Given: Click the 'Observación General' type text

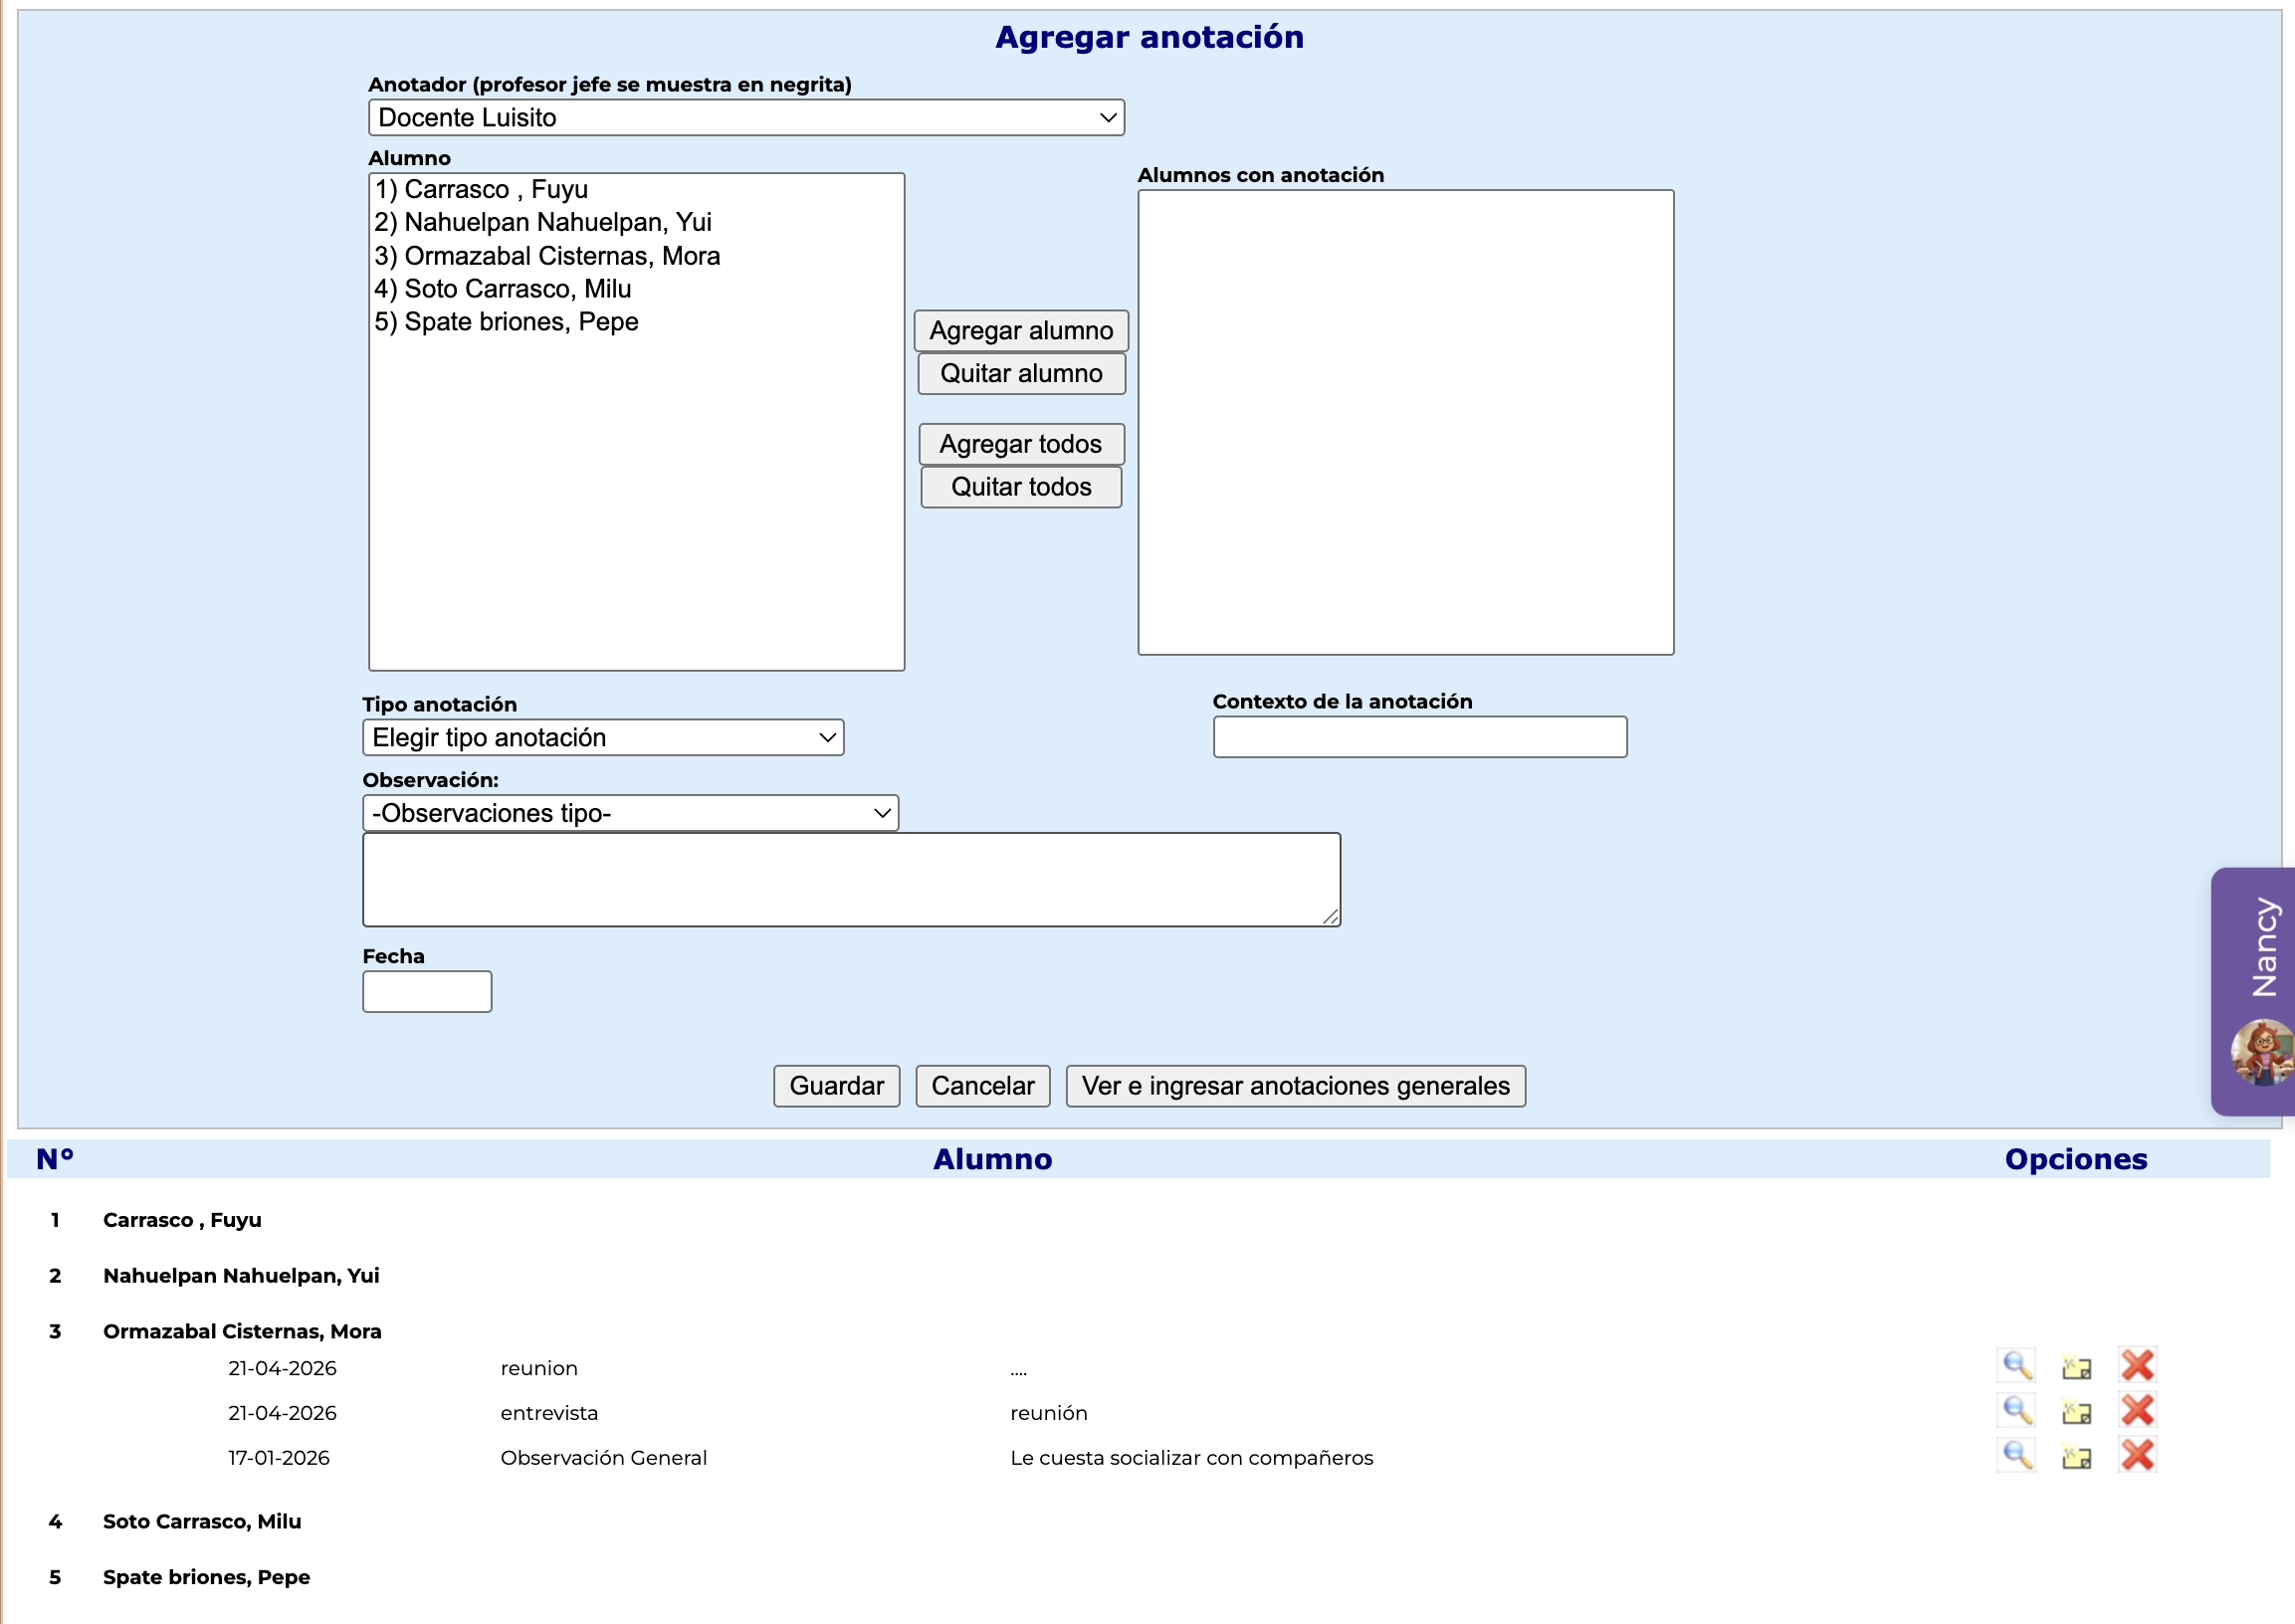Looking at the screenshot, I should click(x=603, y=1459).
